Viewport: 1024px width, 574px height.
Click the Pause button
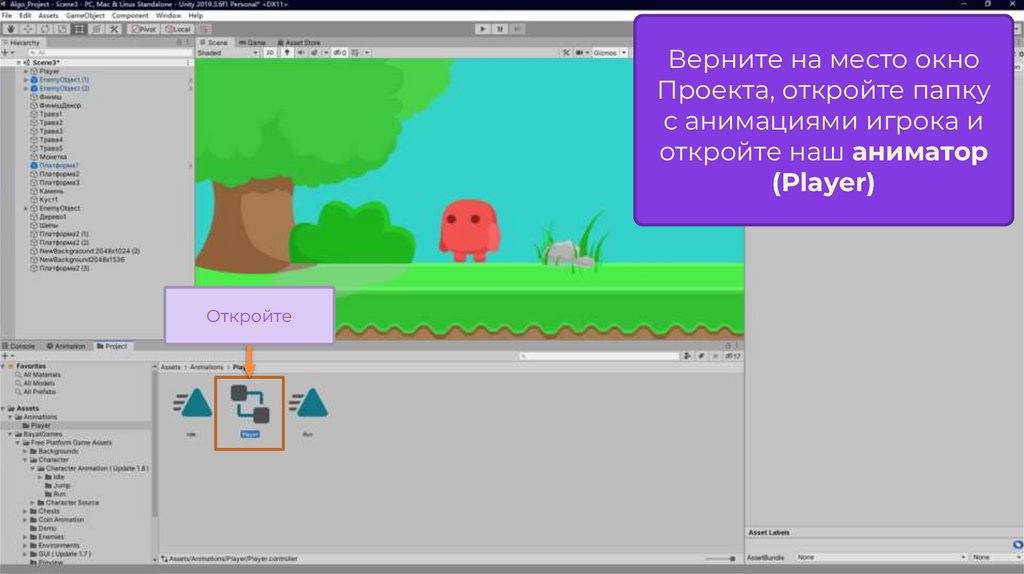pos(500,29)
